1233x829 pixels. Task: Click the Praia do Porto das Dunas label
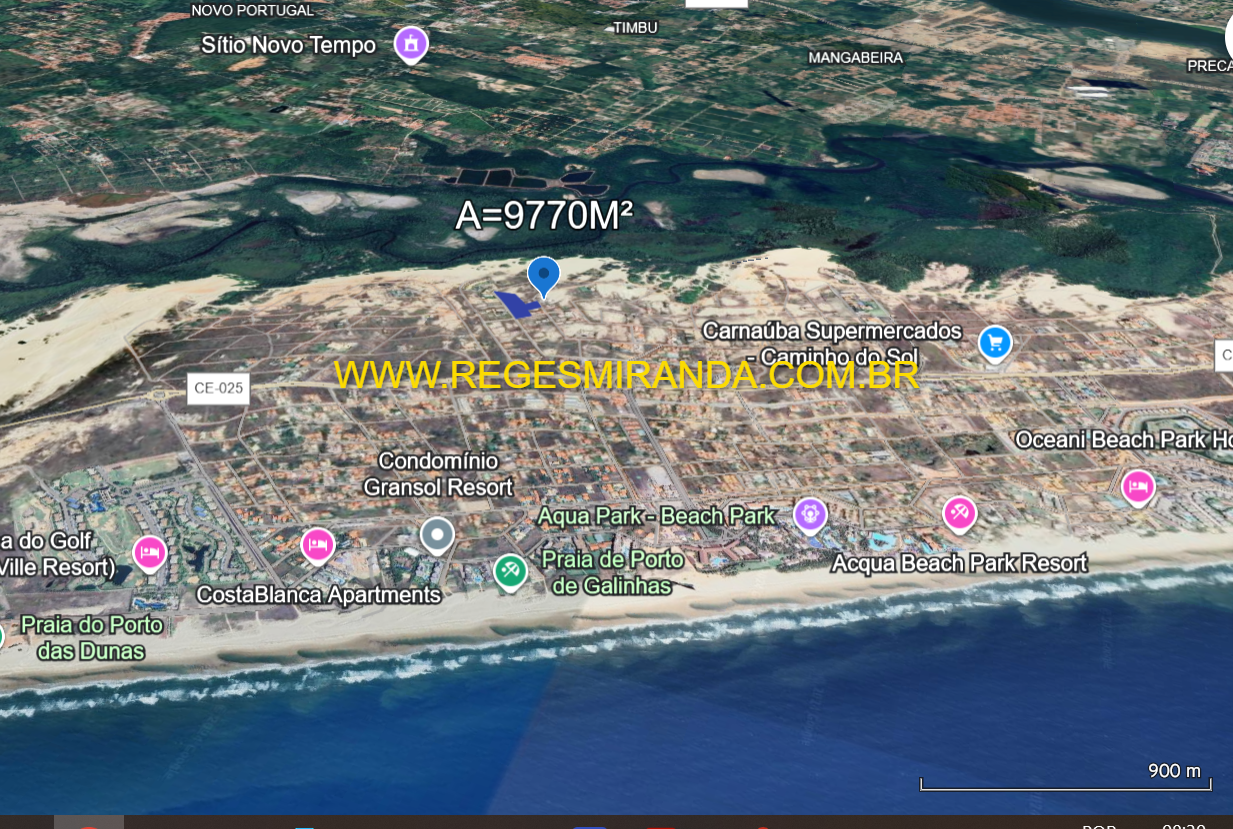click(x=92, y=637)
